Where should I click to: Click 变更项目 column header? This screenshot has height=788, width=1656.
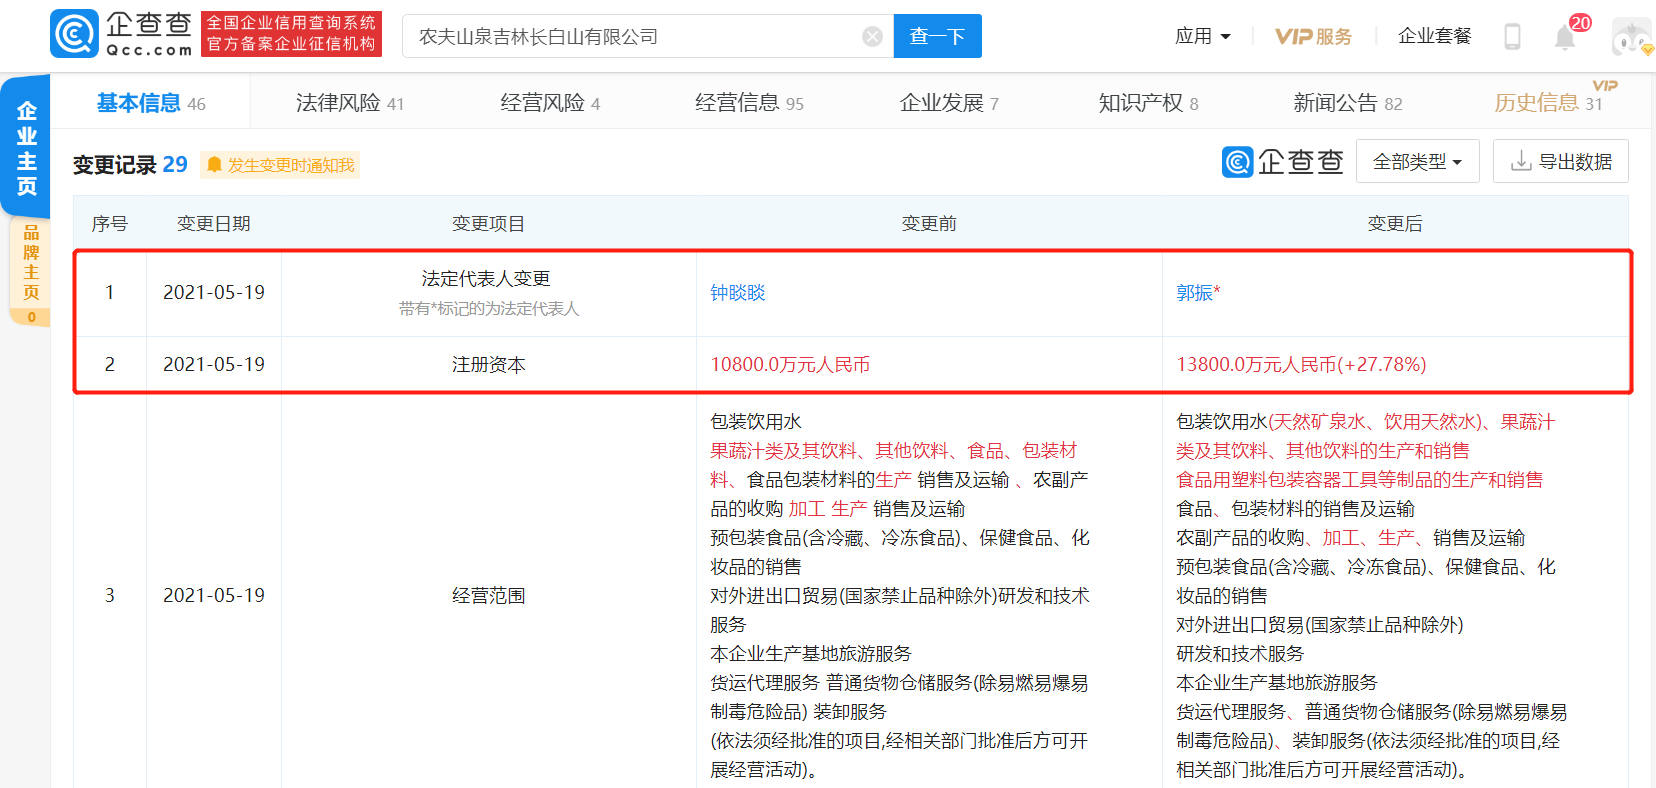click(488, 224)
